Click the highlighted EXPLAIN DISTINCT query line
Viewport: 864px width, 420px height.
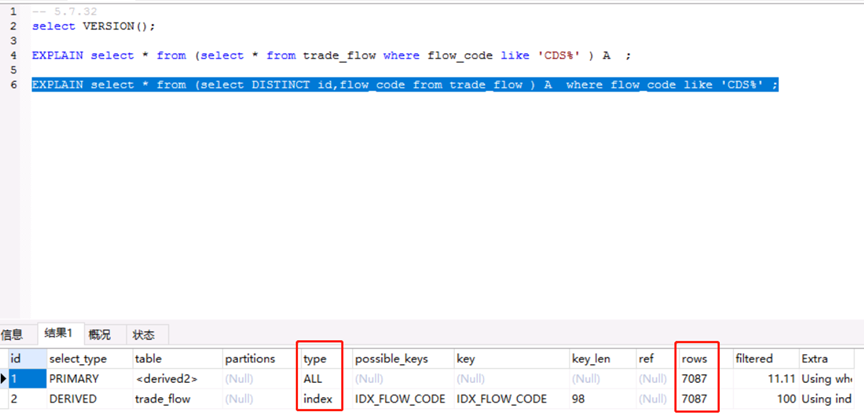click(x=405, y=84)
